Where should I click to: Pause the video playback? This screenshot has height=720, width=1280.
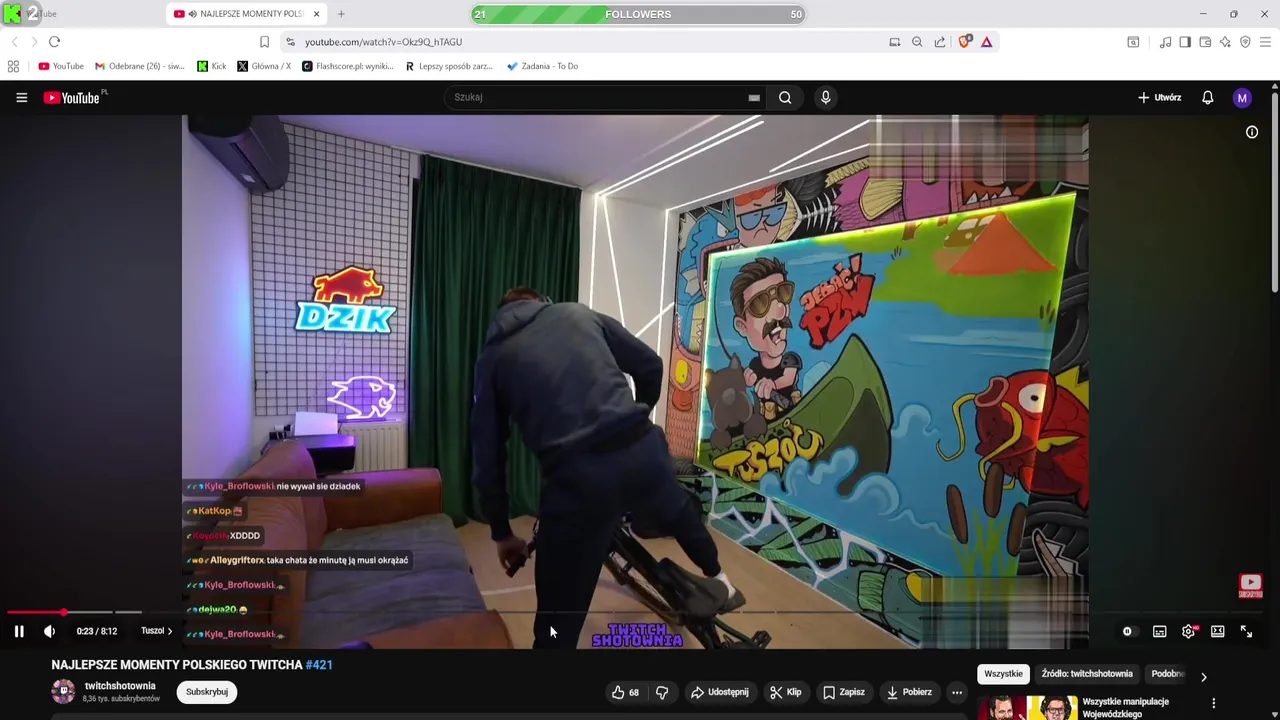(19, 631)
